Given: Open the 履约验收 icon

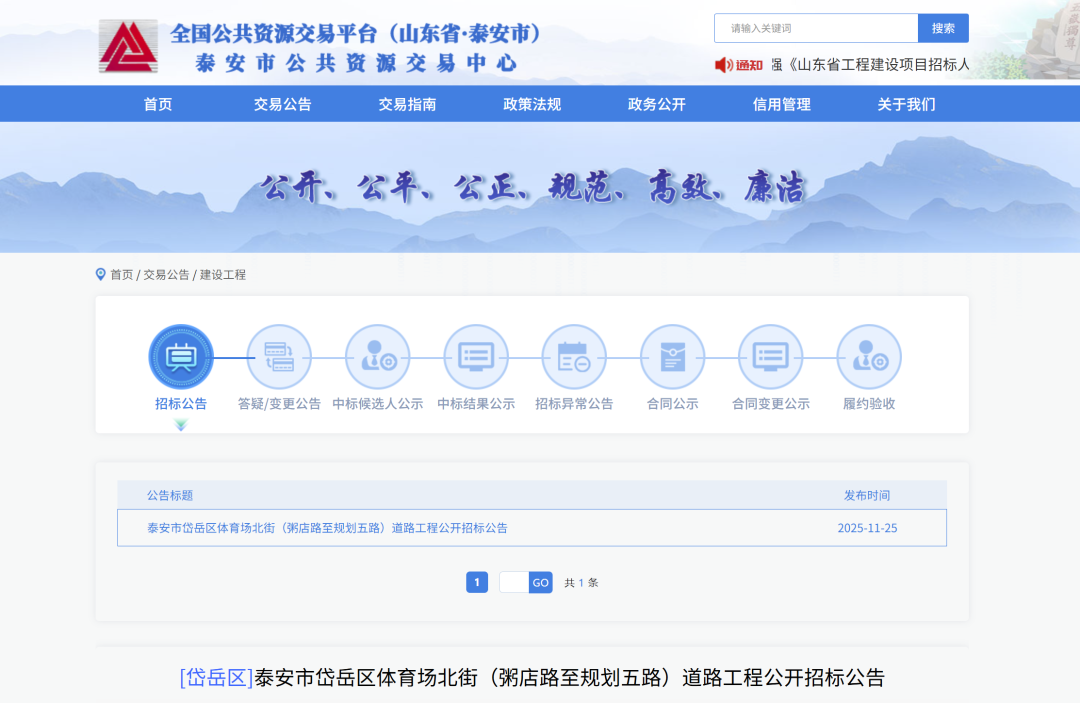Looking at the screenshot, I should [x=868, y=357].
